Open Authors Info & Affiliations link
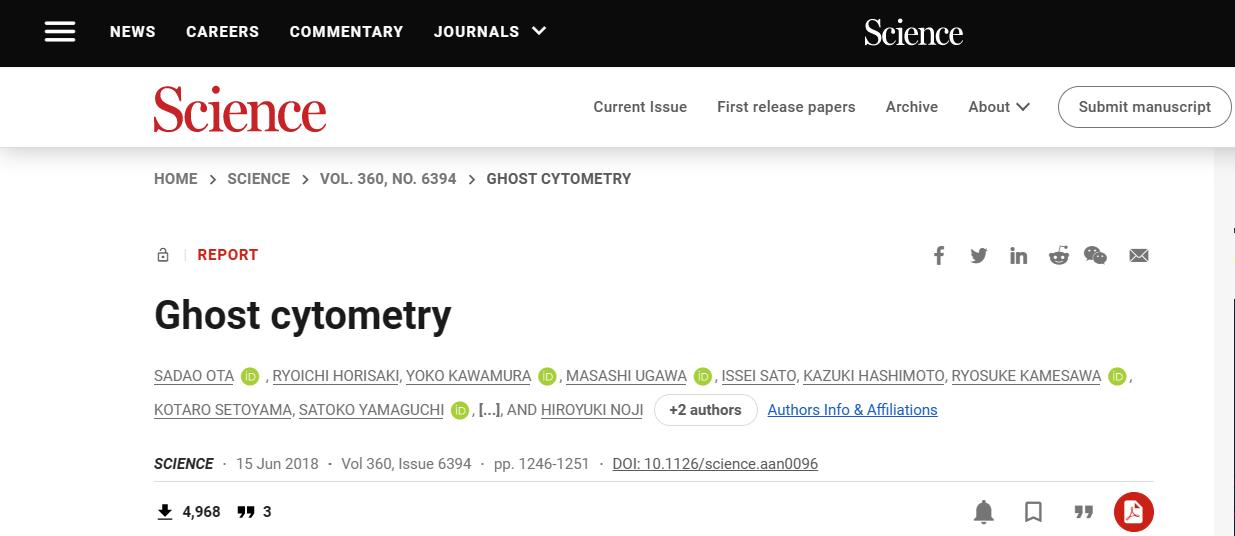The image size is (1235, 536). [852, 410]
